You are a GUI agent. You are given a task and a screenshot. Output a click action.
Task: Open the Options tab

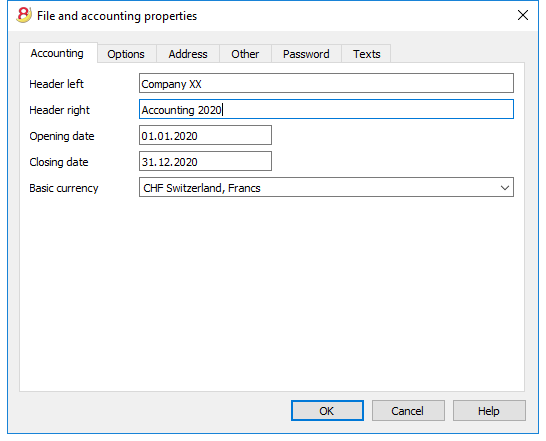pyautogui.click(x=126, y=54)
